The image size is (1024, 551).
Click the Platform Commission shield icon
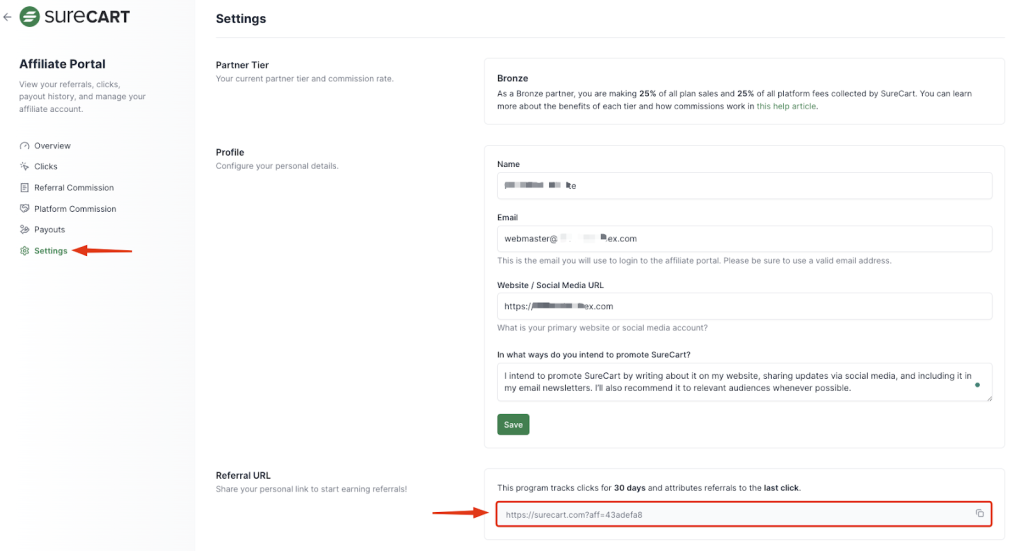point(24,208)
